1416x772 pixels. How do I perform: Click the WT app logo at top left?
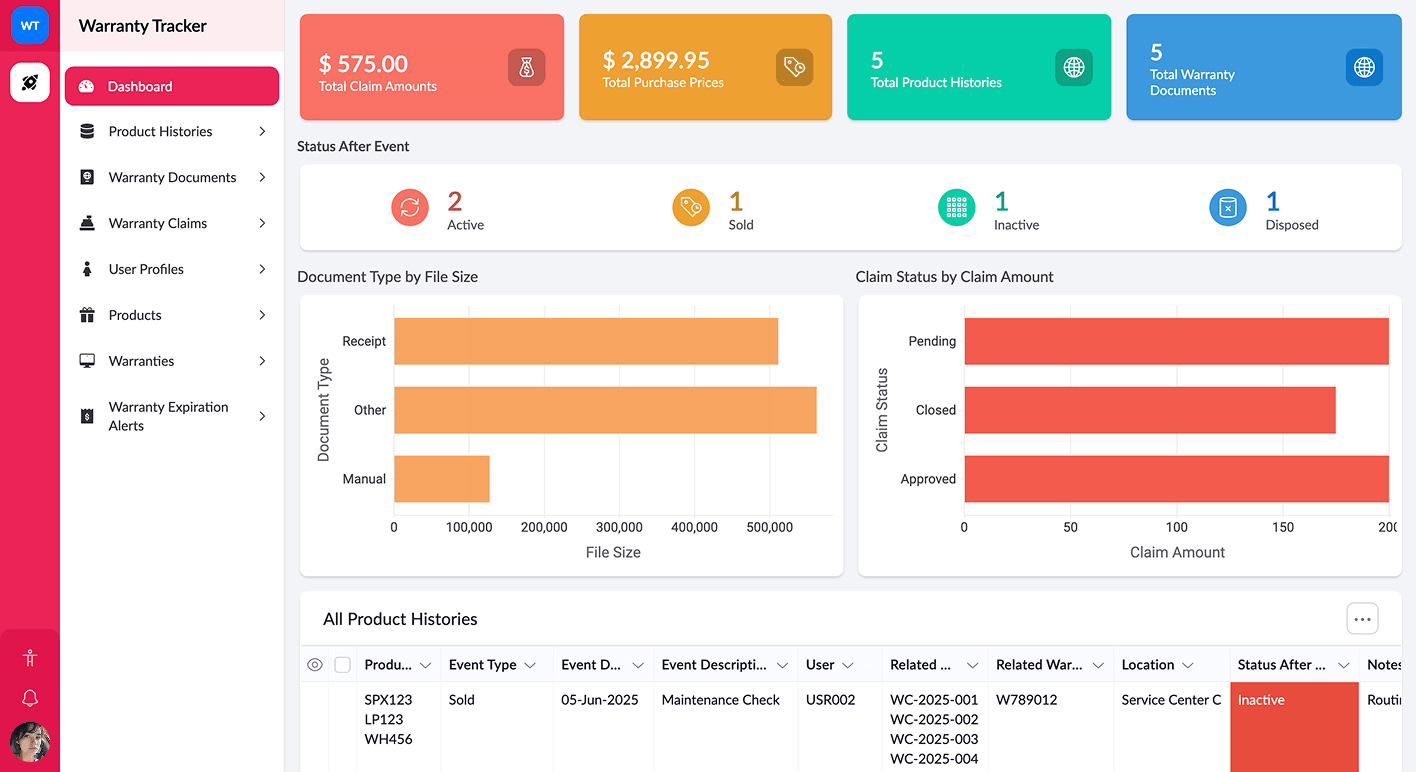30,25
